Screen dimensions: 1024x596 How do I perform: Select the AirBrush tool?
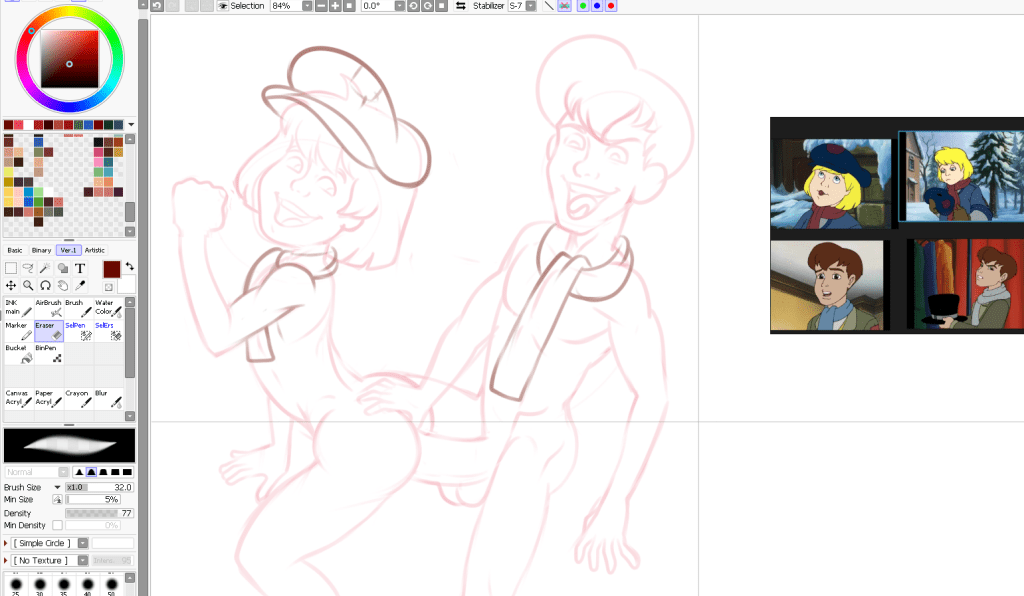48,307
